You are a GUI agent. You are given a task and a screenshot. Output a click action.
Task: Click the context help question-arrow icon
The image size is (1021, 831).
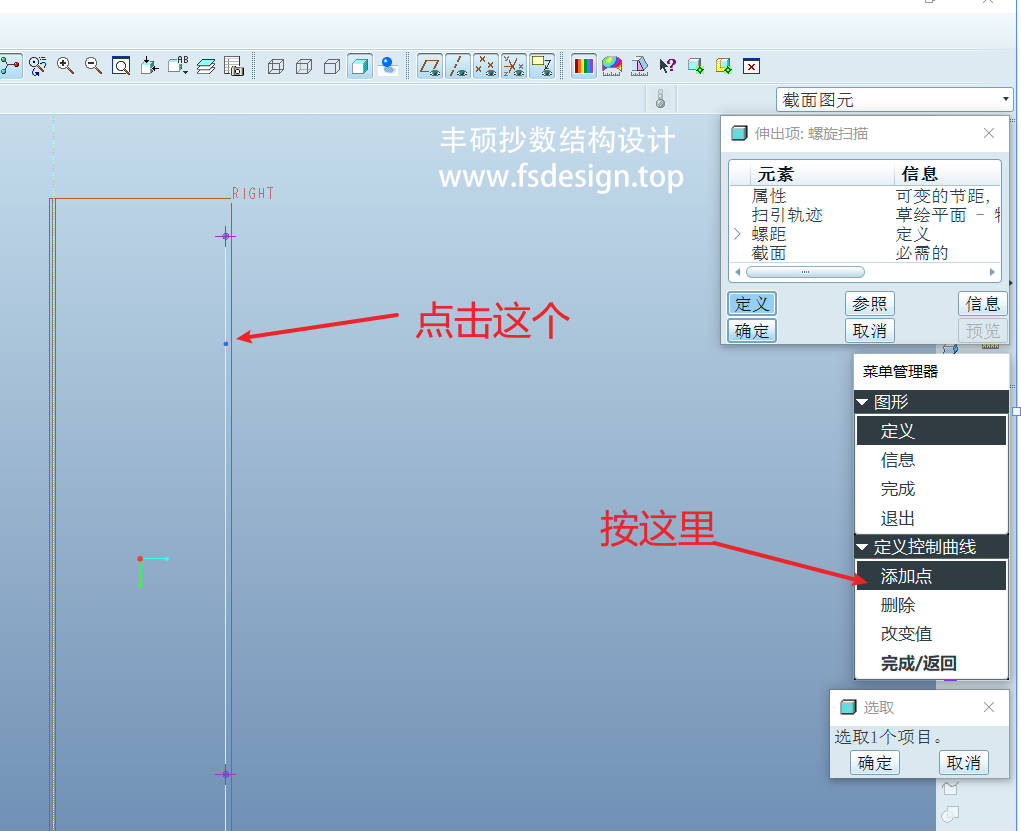point(667,66)
